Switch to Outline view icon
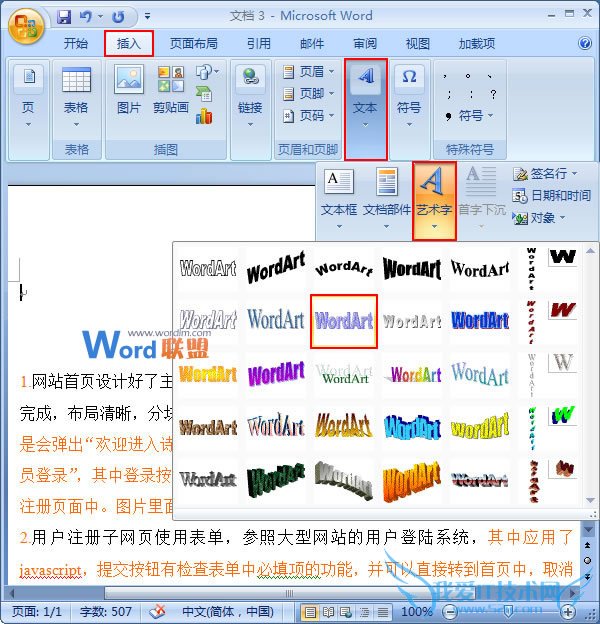 (x=364, y=612)
